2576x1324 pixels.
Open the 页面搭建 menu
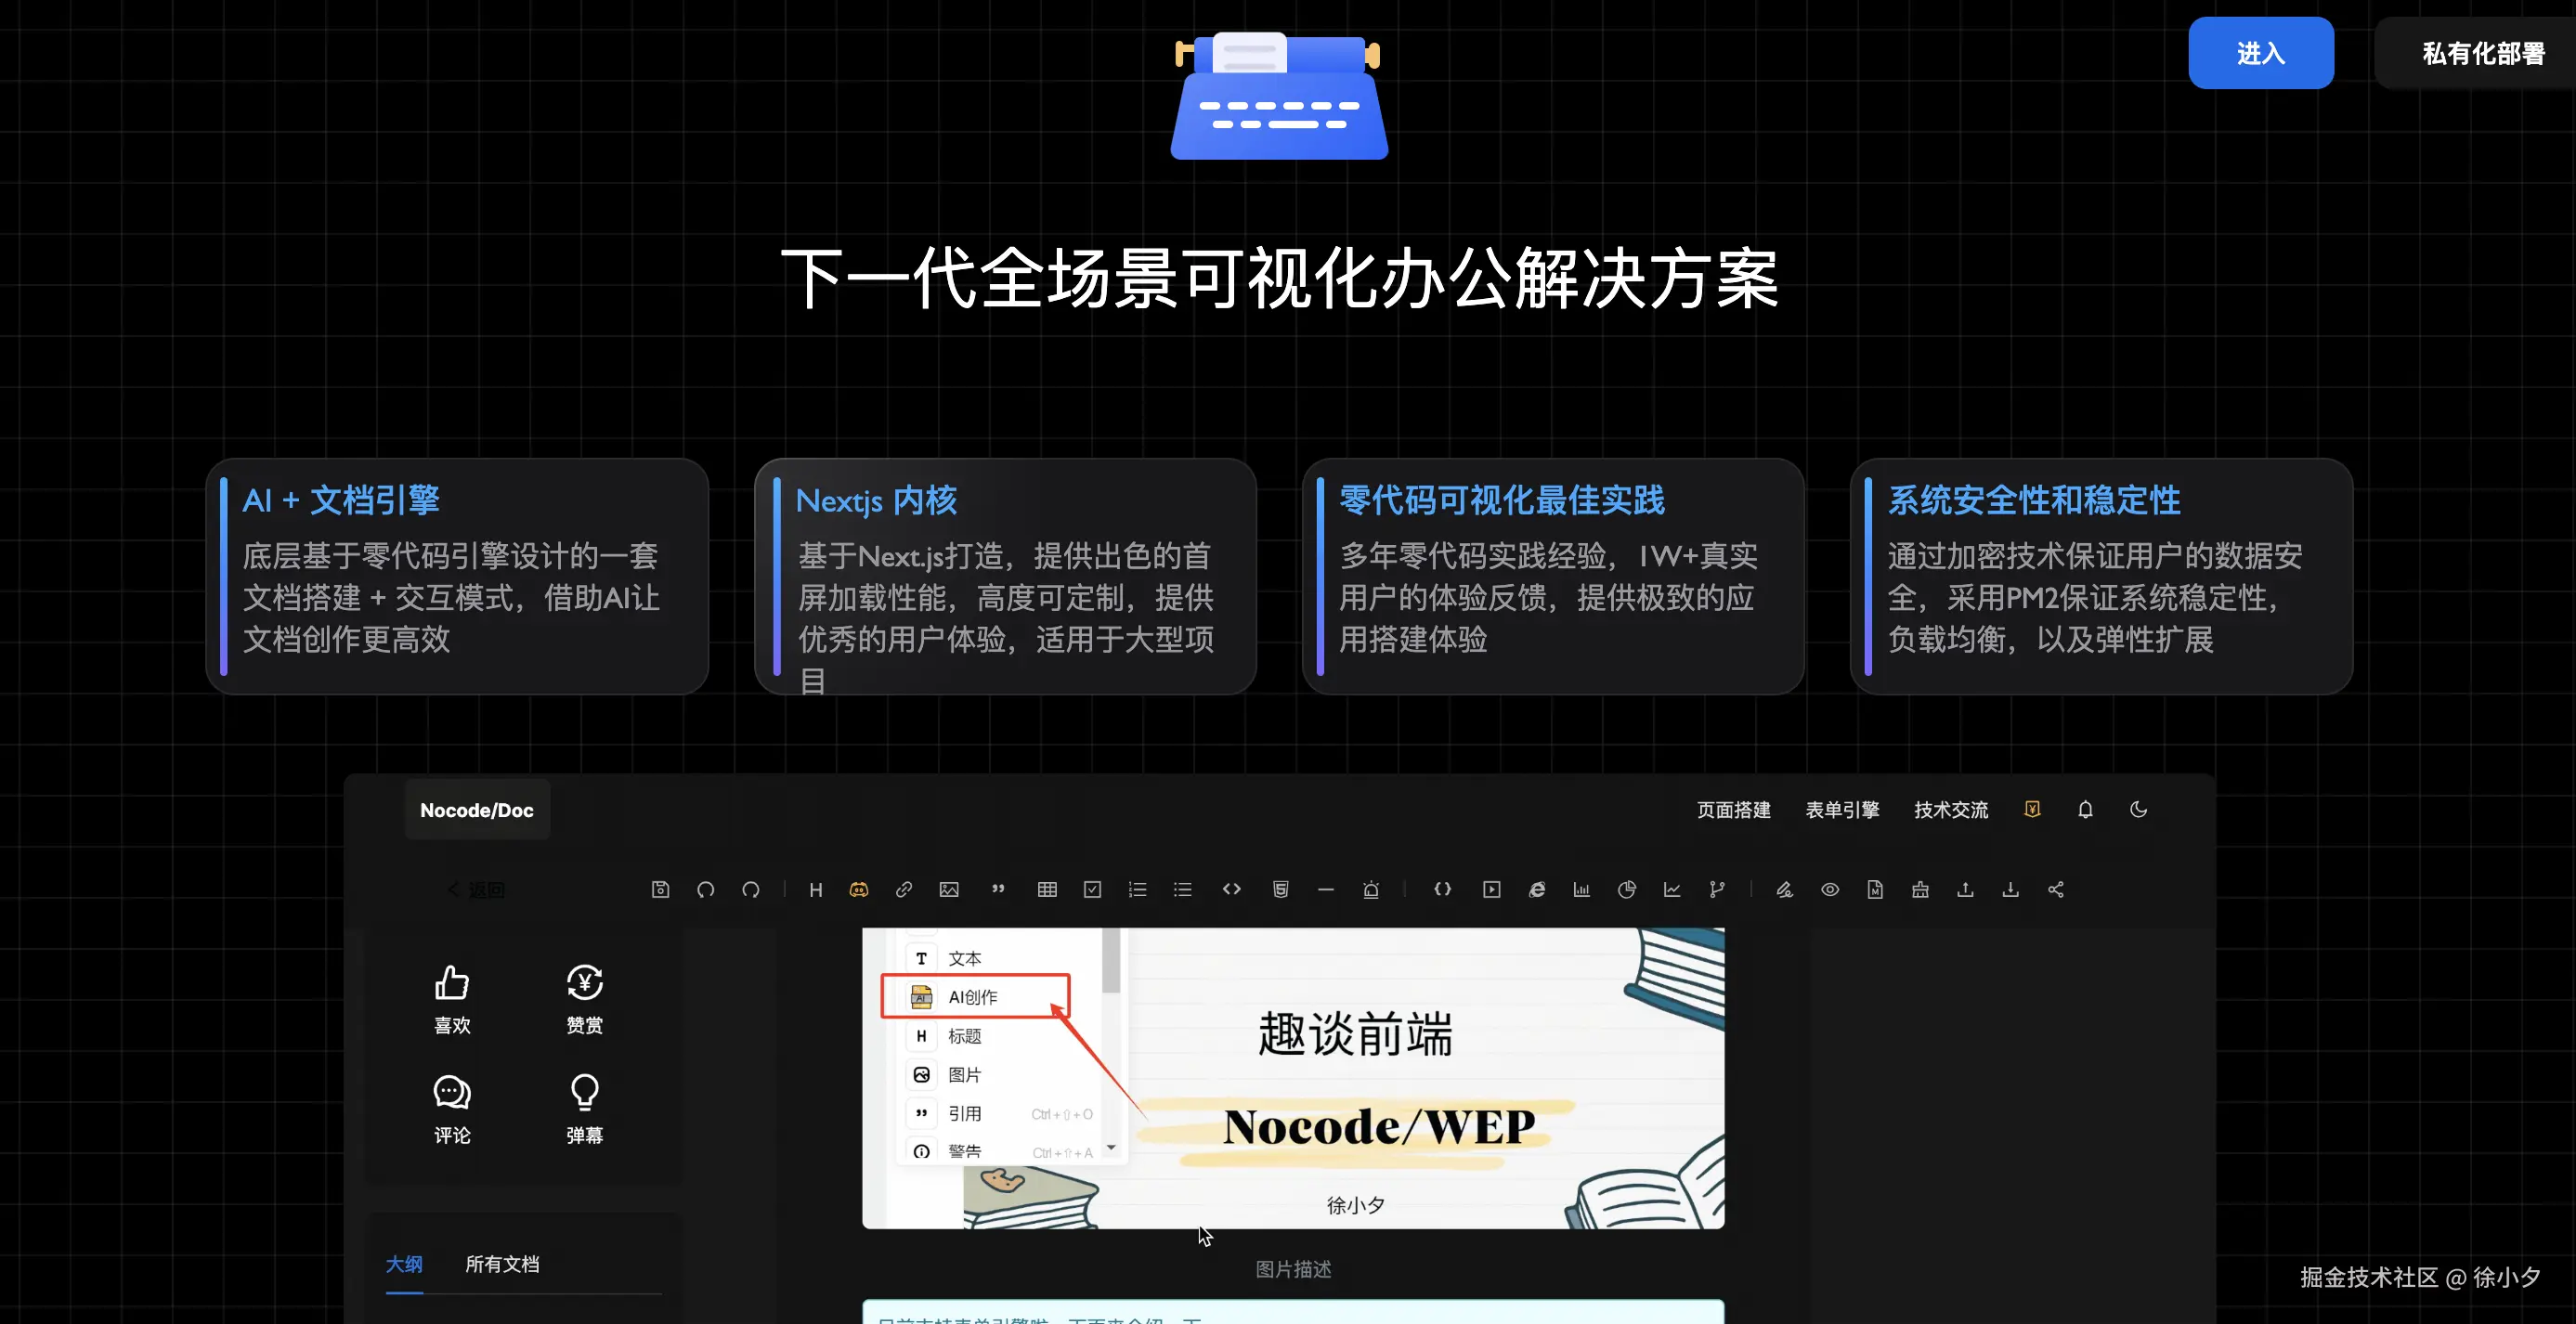(x=1733, y=810)
